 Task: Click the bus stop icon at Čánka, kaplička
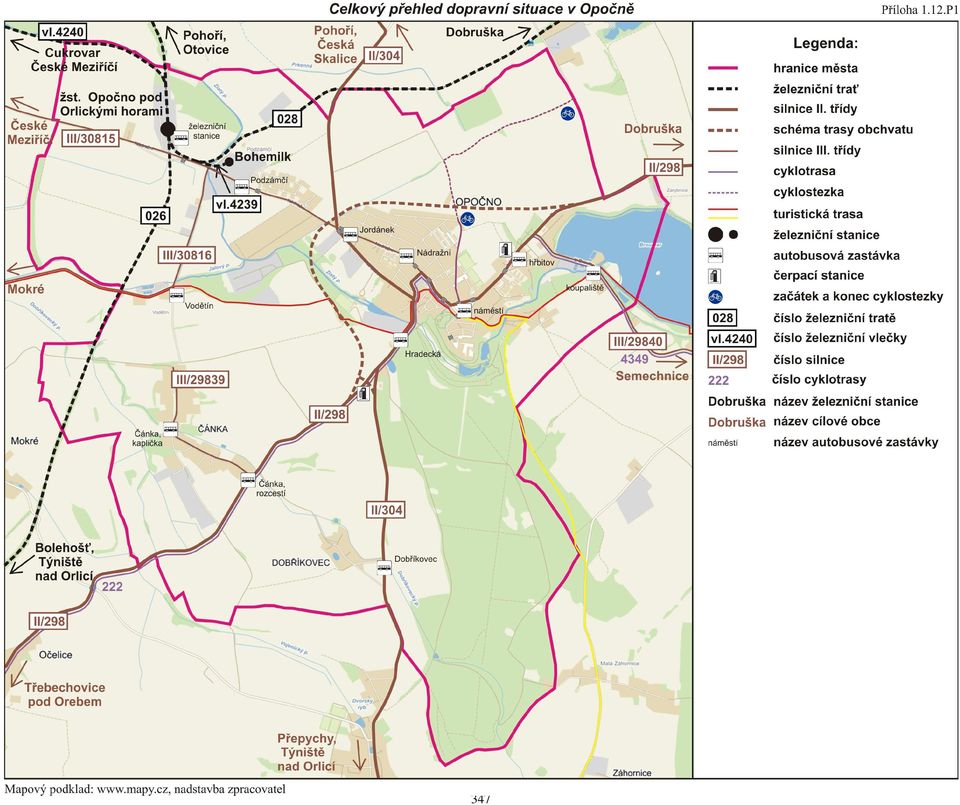click(170, 427)
